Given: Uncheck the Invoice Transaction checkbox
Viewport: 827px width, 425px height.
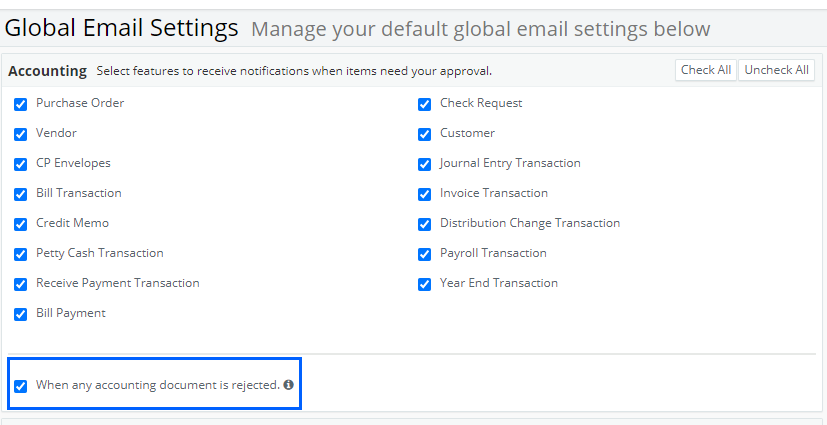Looking at the screenshot, I should tap(425, 194).
